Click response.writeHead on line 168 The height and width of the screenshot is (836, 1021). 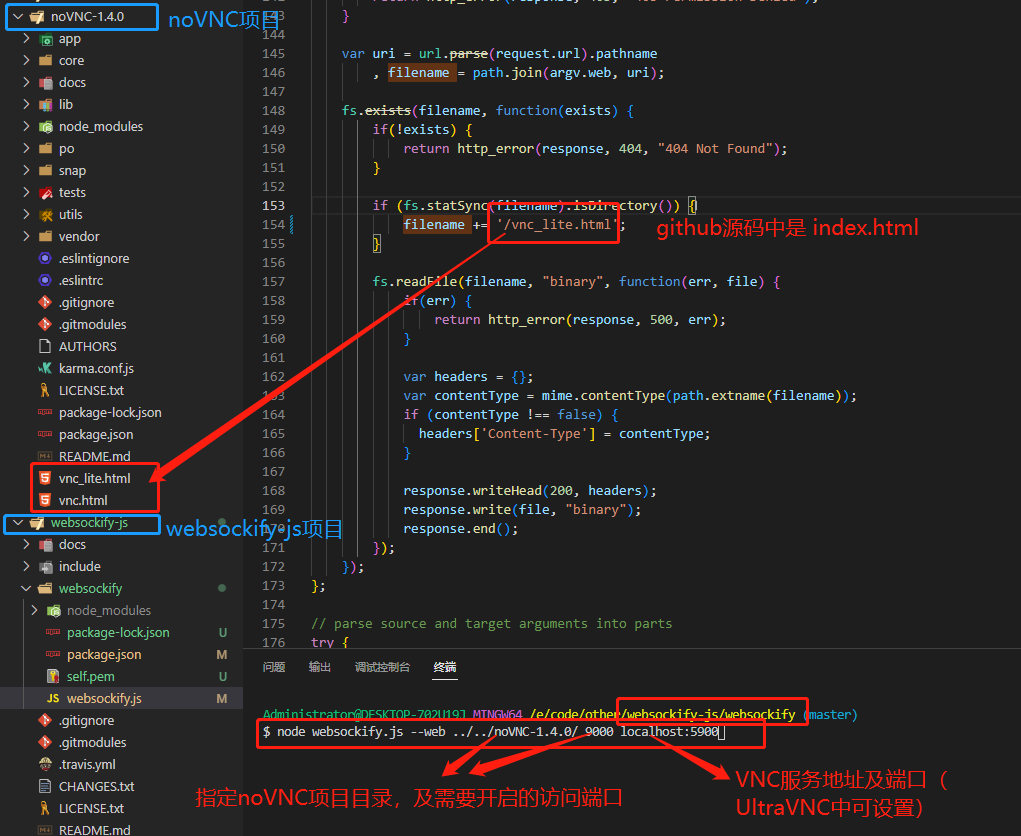(472, 491)
